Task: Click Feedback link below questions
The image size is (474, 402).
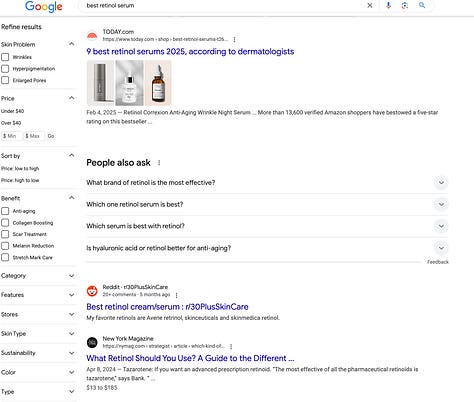Action: click(x=438, y=262)
